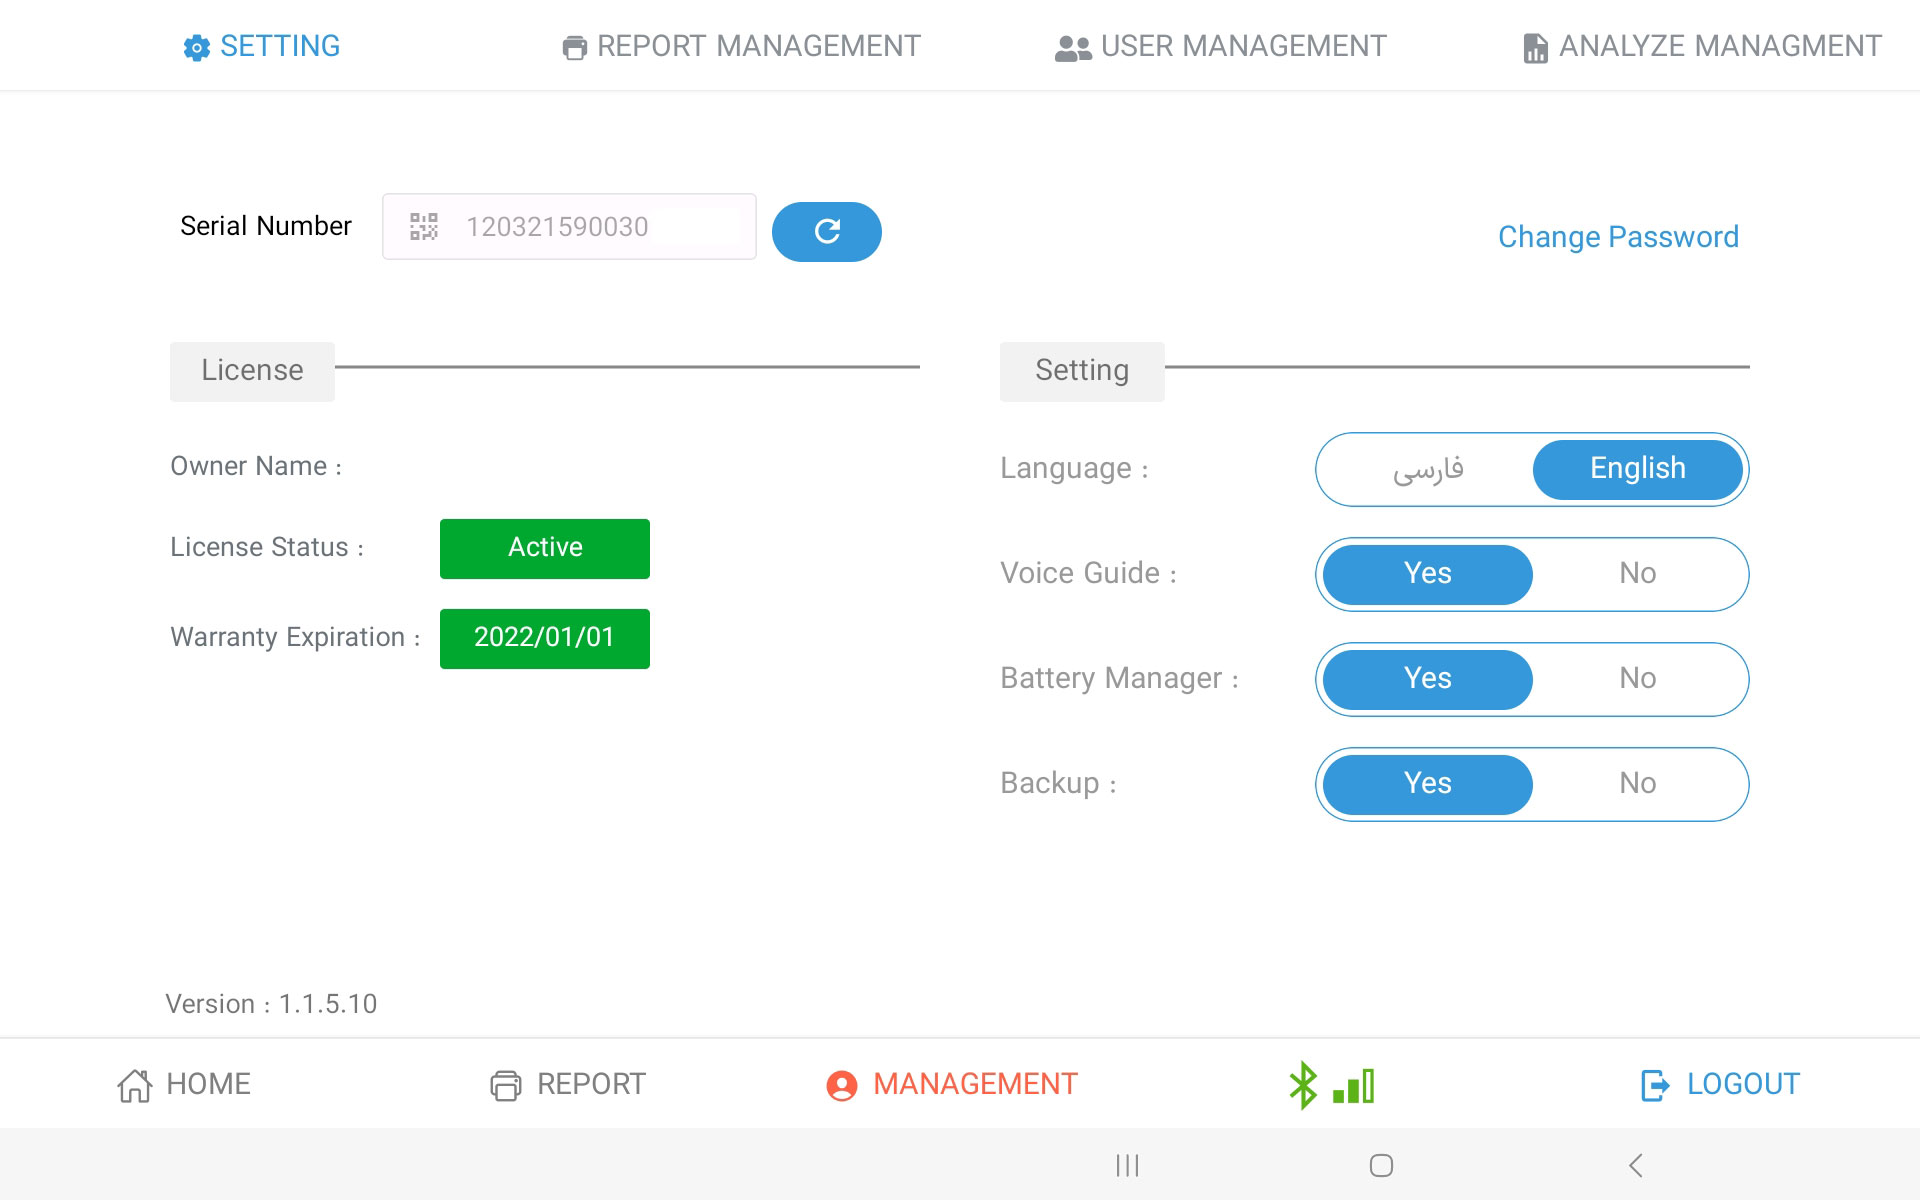This screenshot has width=1920, height=1200.
Task: Tap the Android home square icon
Action: [x=1381, y=1165]
